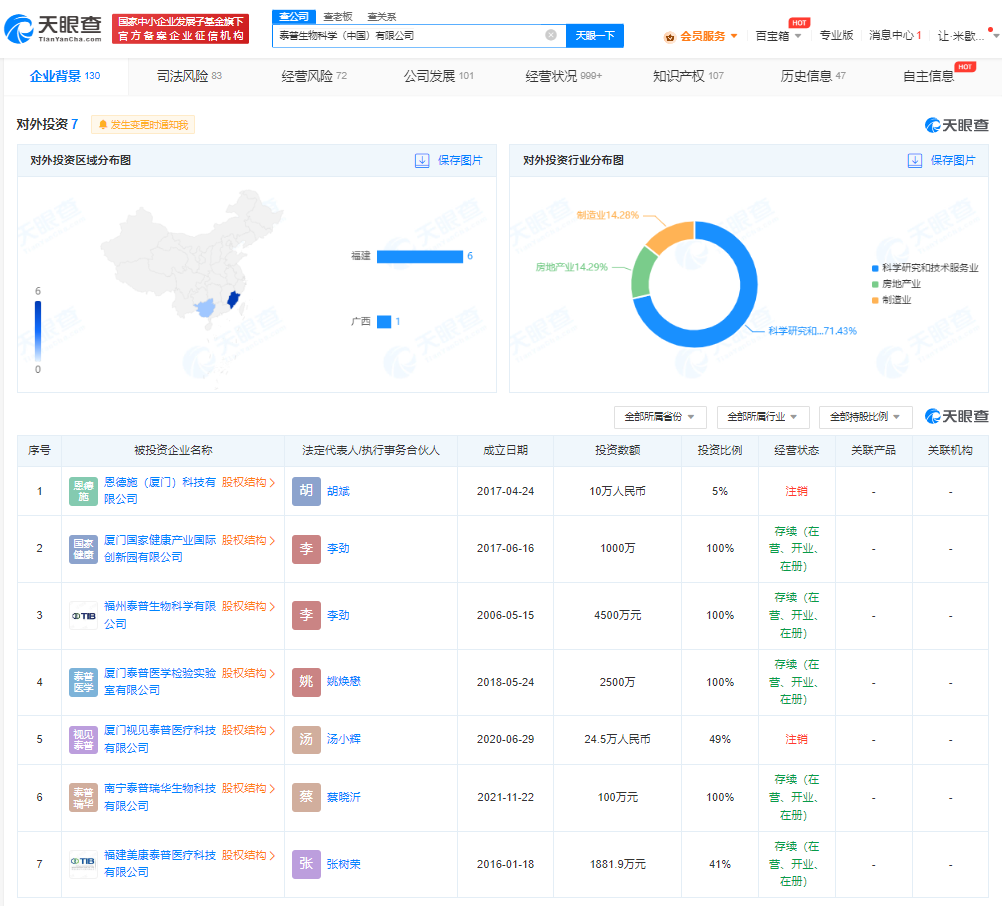Open the 全部持股比例 filter dropdown

coord(865,417)
